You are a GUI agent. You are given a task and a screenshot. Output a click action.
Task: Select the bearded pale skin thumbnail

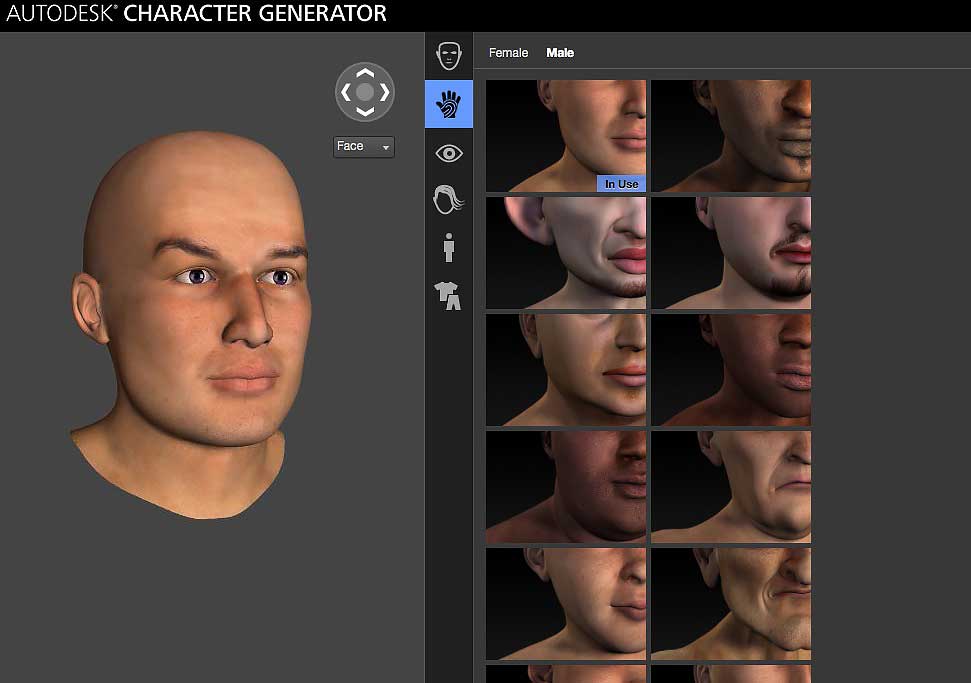click(x=730, y=252)
